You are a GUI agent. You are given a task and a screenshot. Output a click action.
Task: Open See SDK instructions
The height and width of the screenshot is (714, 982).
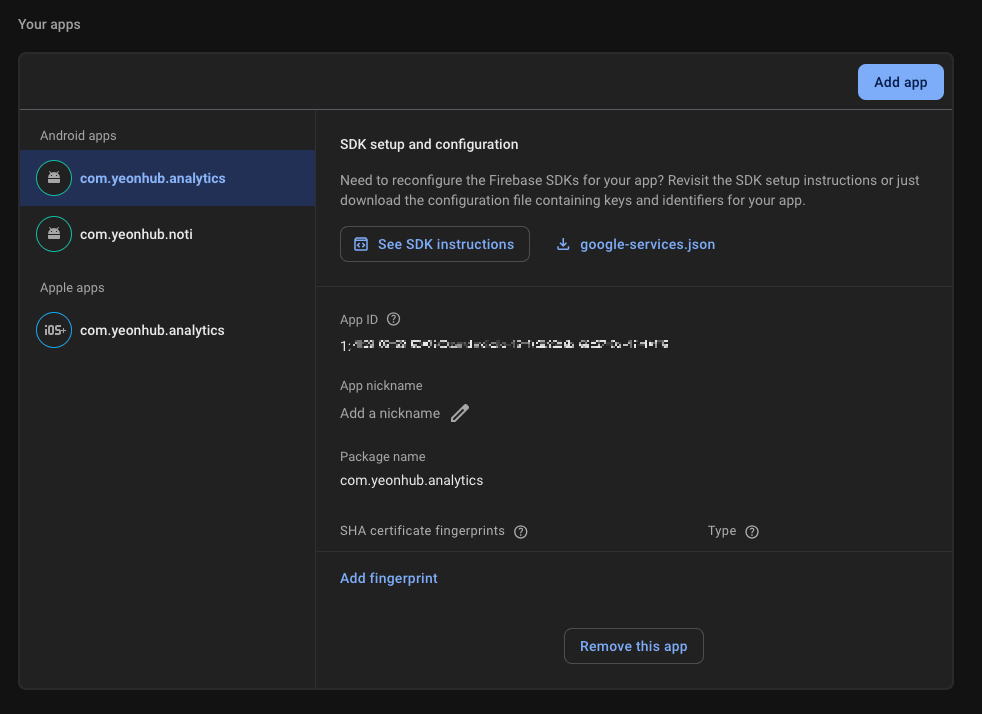coord(435,244)
